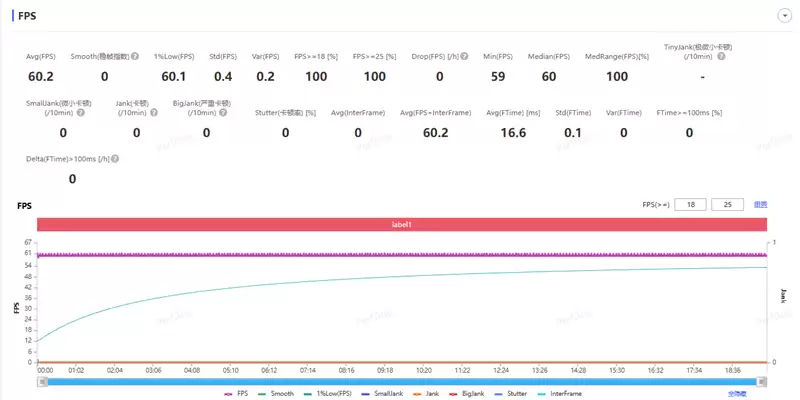Click help icon beside TinyJank (/10min)
The width and height of the screenshot is (800, 400).
pos(720,56)
